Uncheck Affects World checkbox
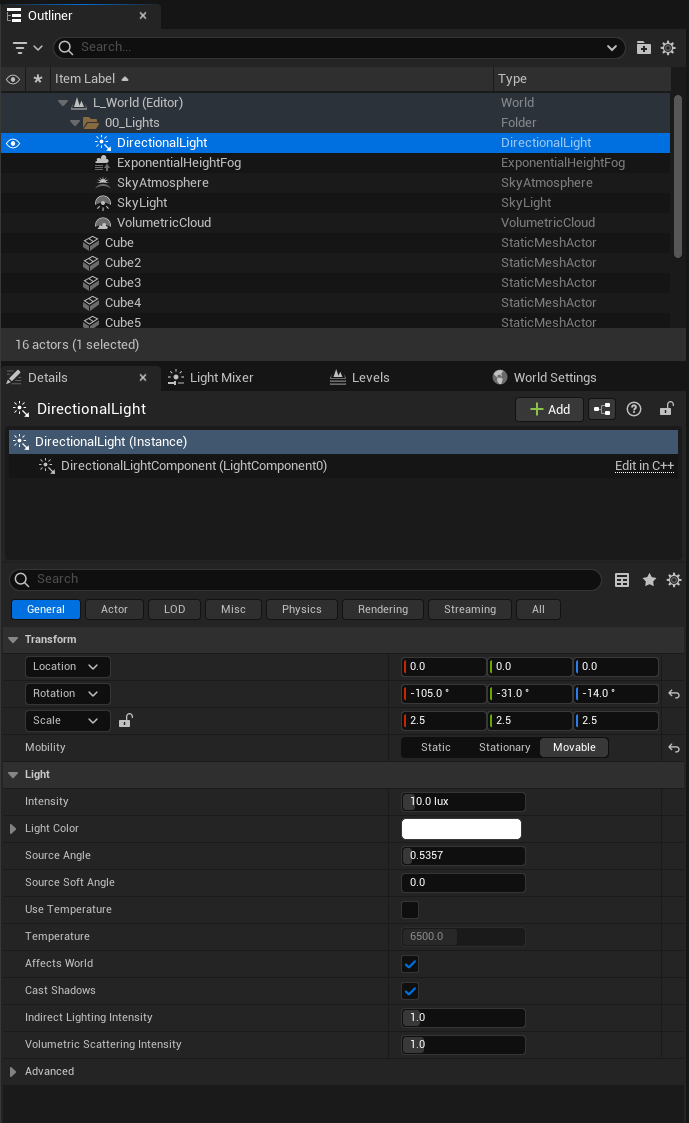689x1123 pixels. tap(410, 964)
